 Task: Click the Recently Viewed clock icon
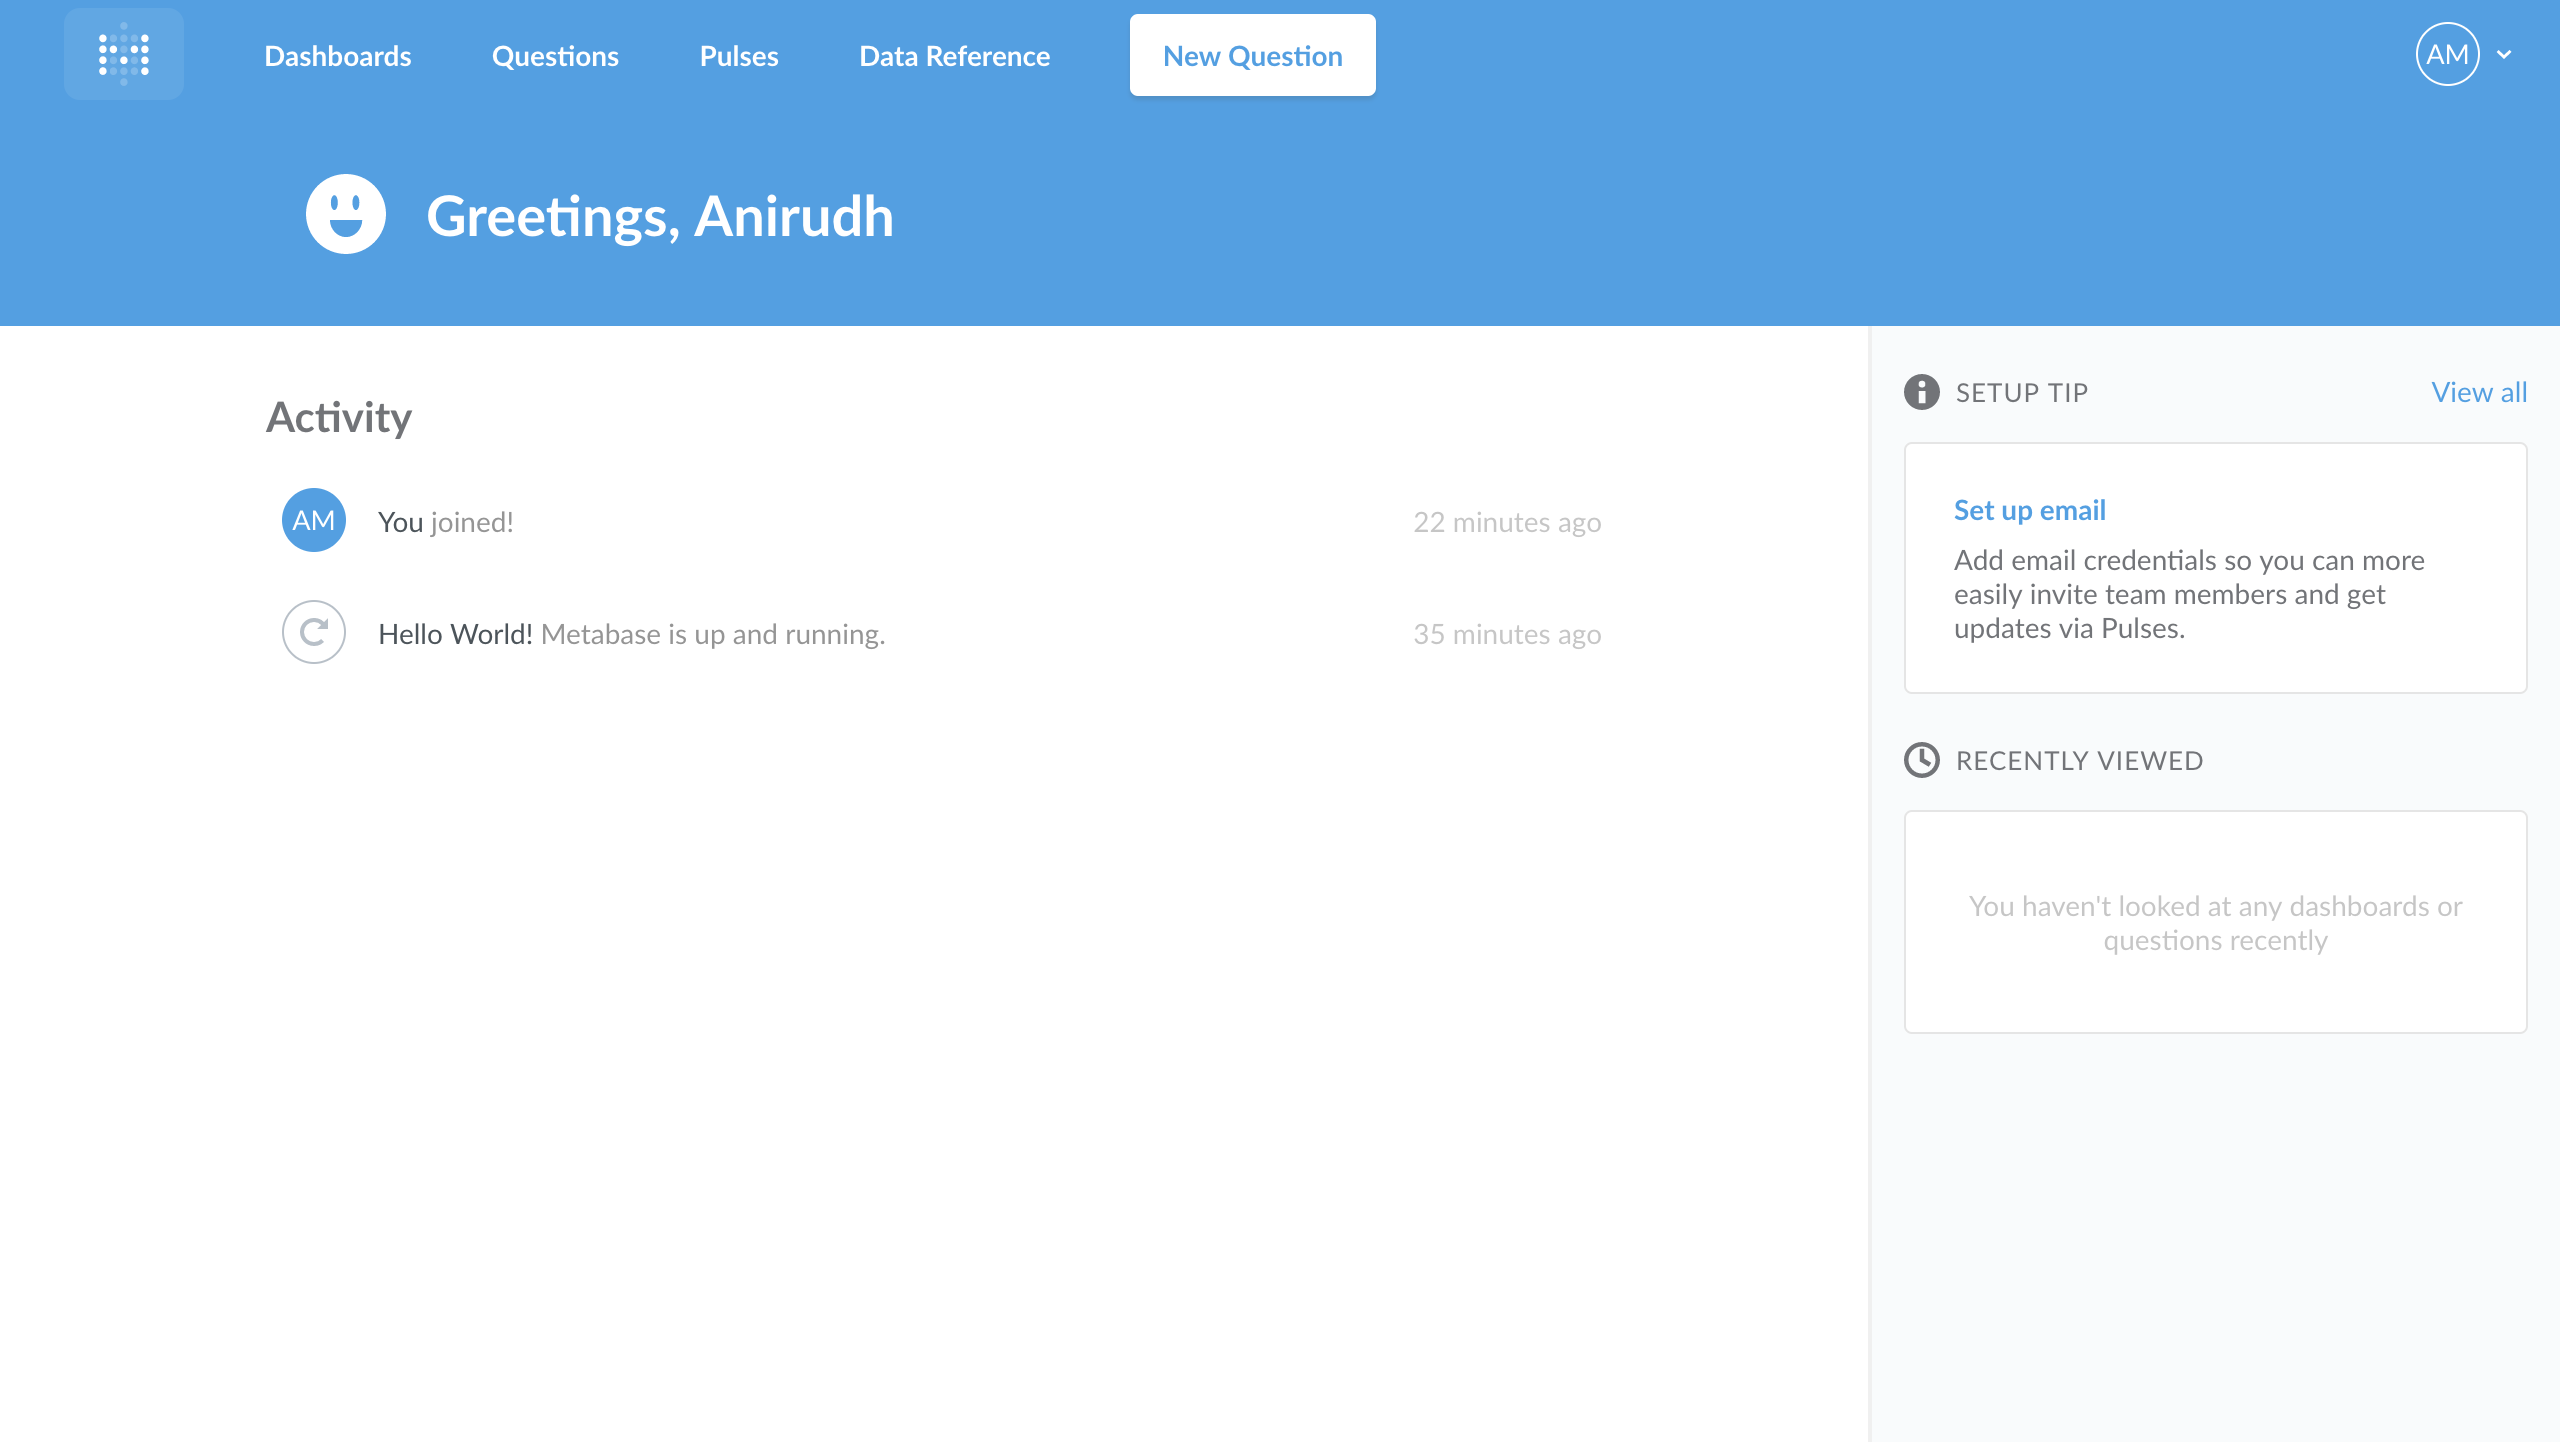(x=1921, y=760)
